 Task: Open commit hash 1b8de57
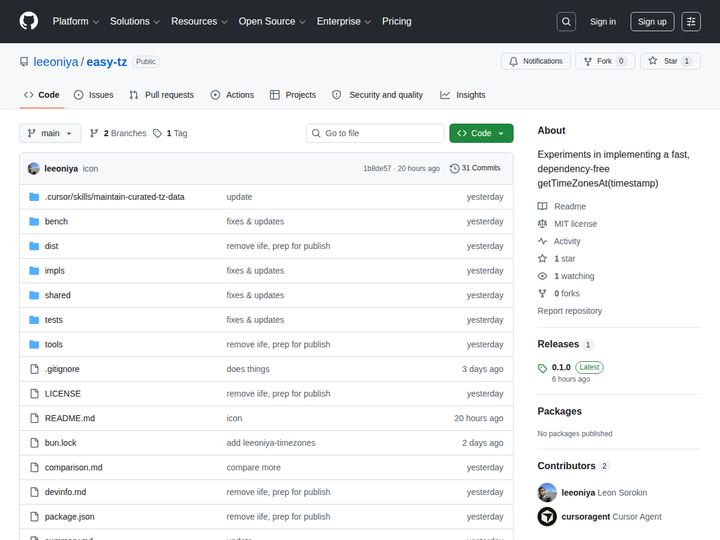tap(377, 169)
